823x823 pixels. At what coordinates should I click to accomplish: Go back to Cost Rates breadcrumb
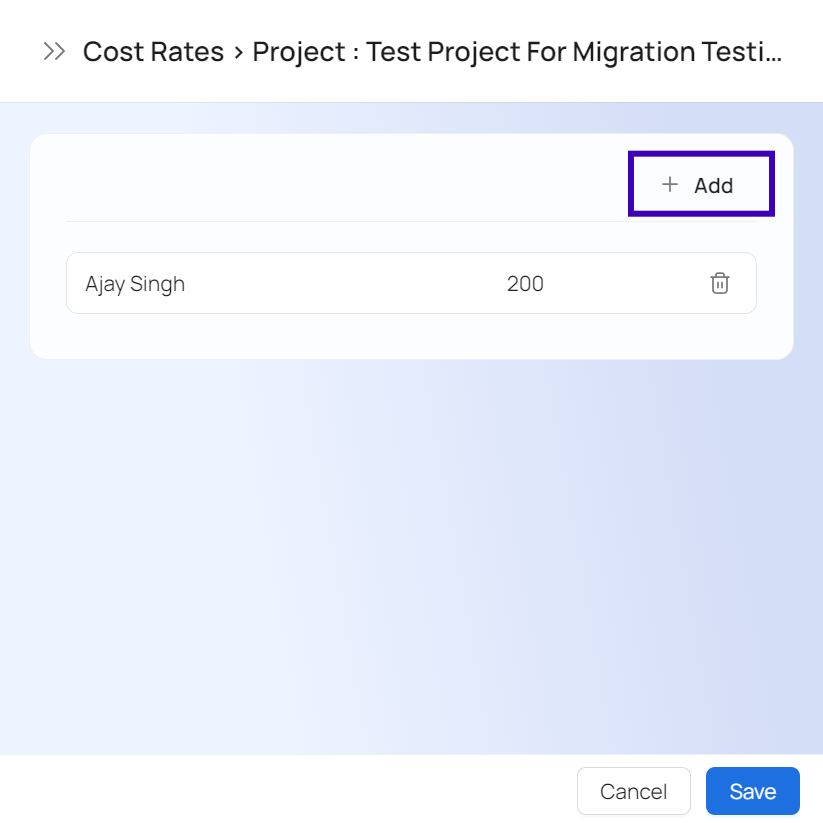[x=153, y=52]
